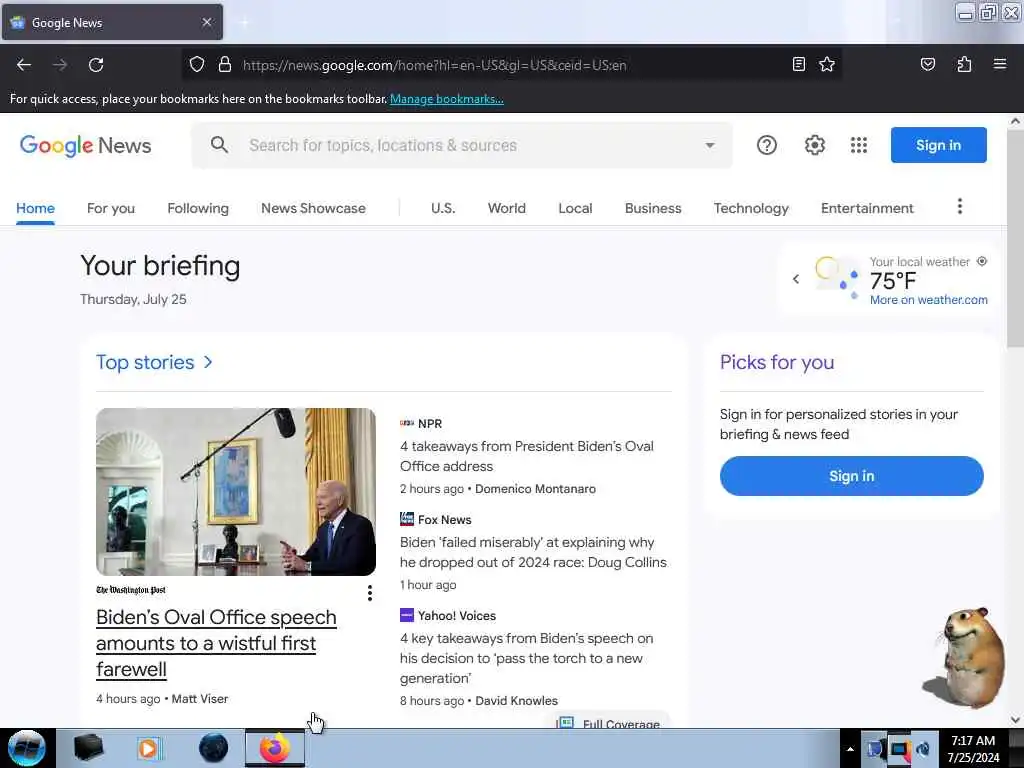Bookmark this page with the star icon
Viewport: 1024px width, 768px height.
pyautogui.click(x=827, y=64)
